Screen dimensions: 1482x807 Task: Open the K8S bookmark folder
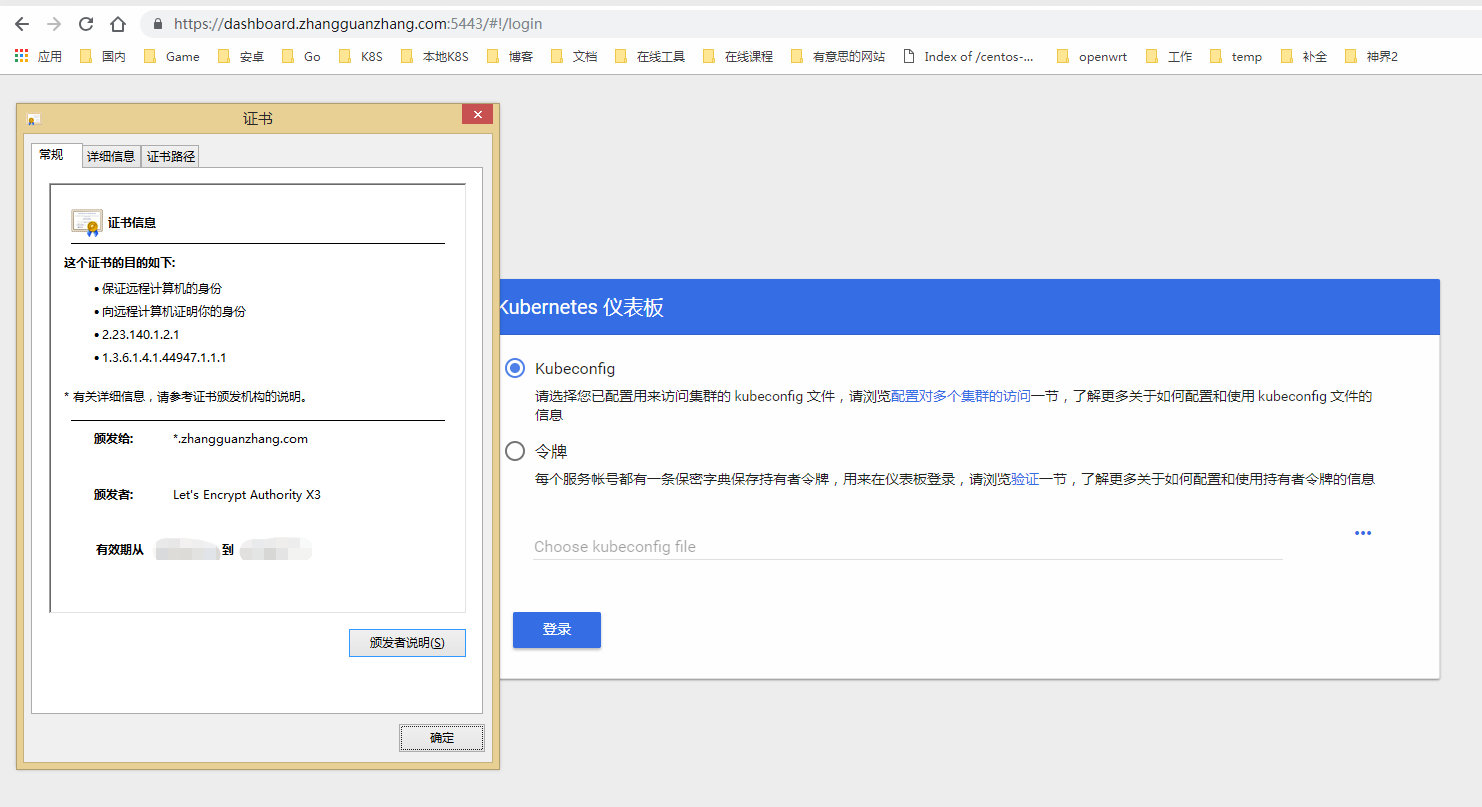360,57
